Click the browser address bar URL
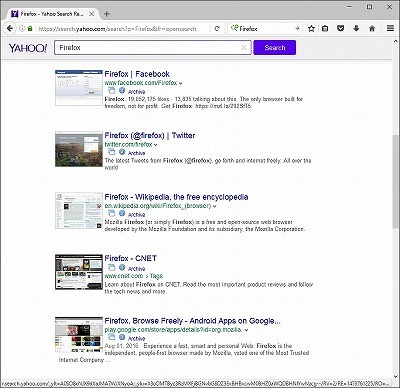Screen dimensions: 400x388 point(117,29)
